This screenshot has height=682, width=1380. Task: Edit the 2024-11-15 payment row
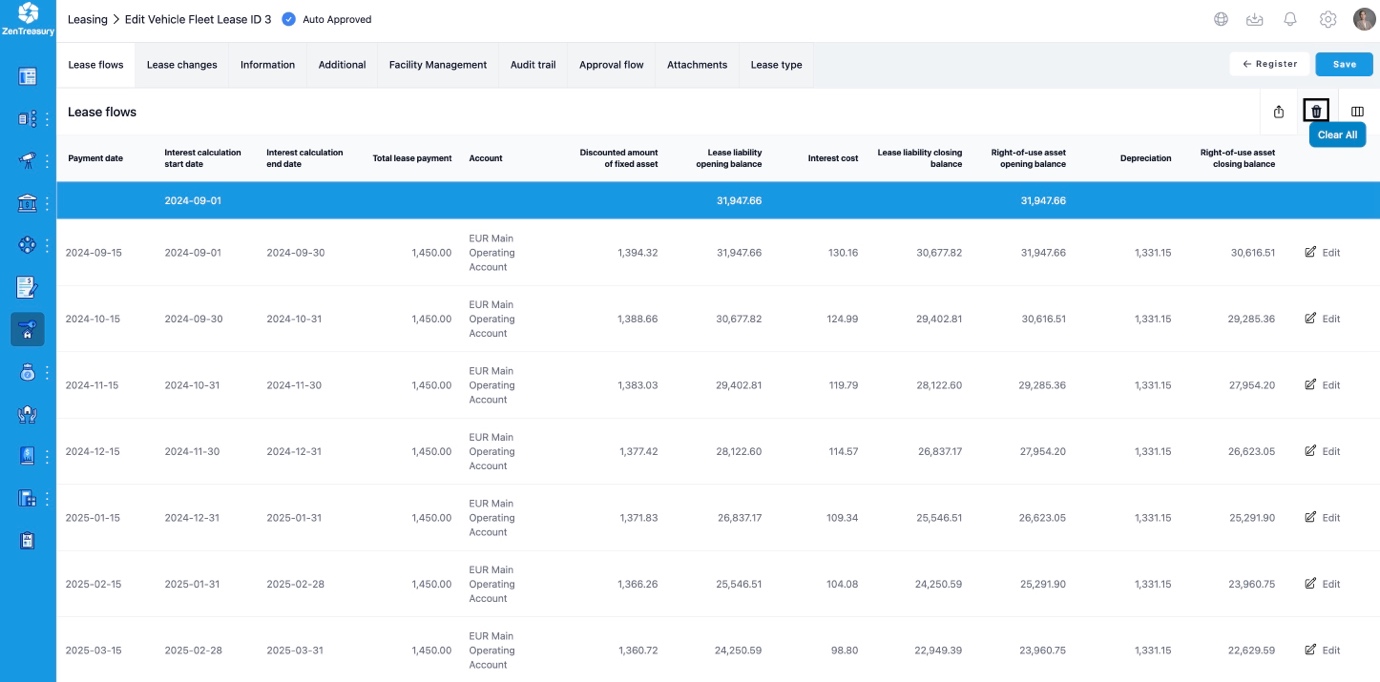click(1322, 385)
